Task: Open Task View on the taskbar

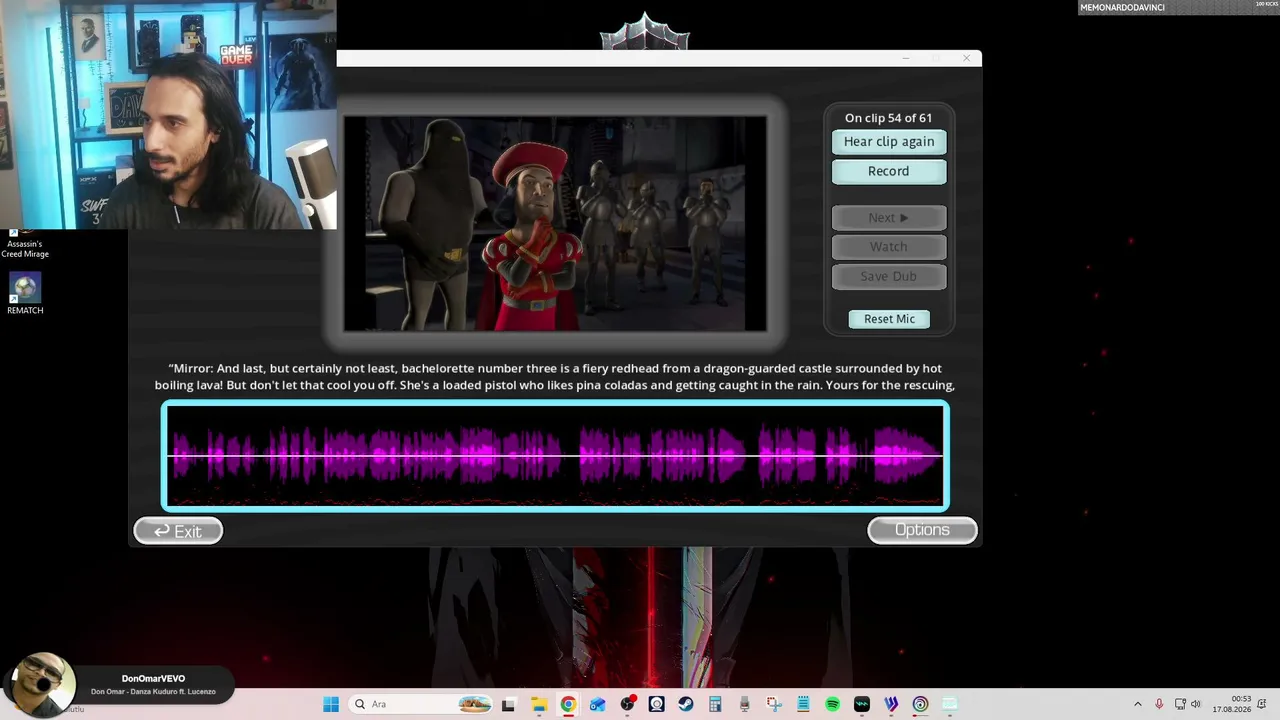Action: point(508,704)
